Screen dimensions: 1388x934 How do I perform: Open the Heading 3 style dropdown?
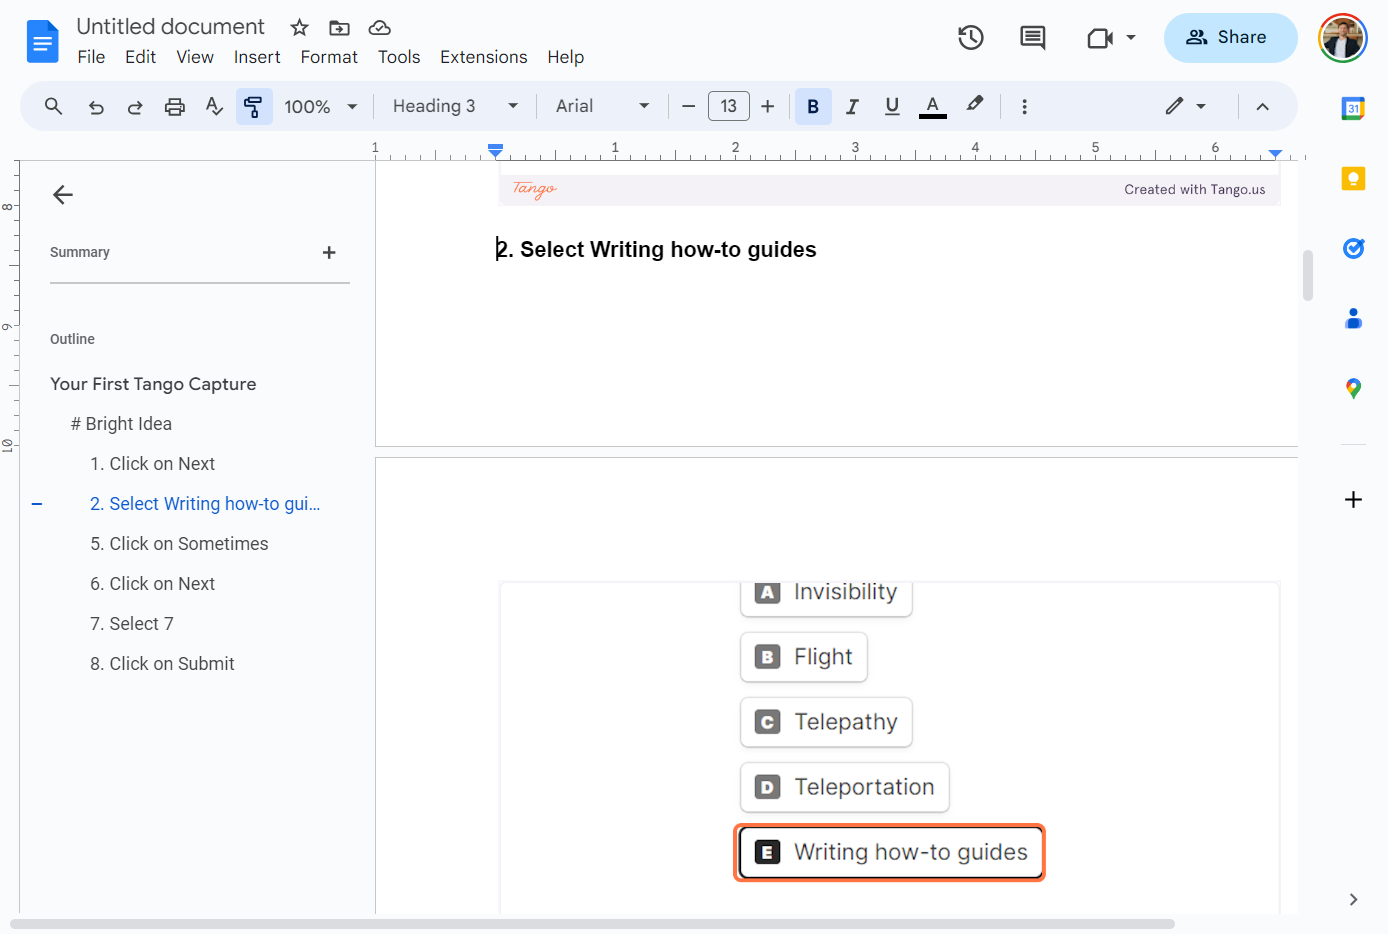[455, 106]
